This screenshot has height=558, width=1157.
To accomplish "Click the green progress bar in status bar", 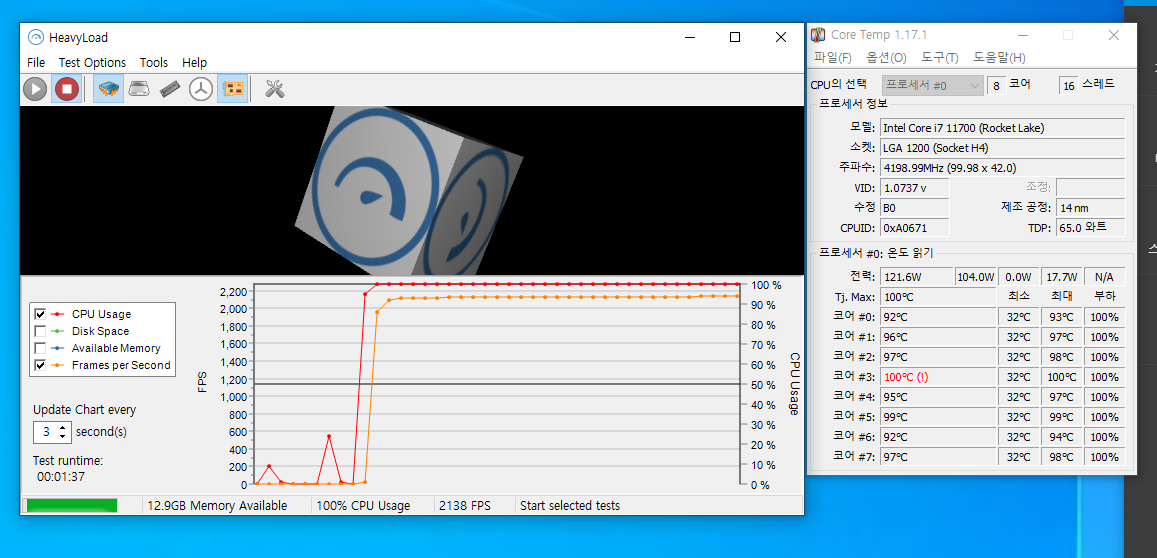I will pos(71,506).
